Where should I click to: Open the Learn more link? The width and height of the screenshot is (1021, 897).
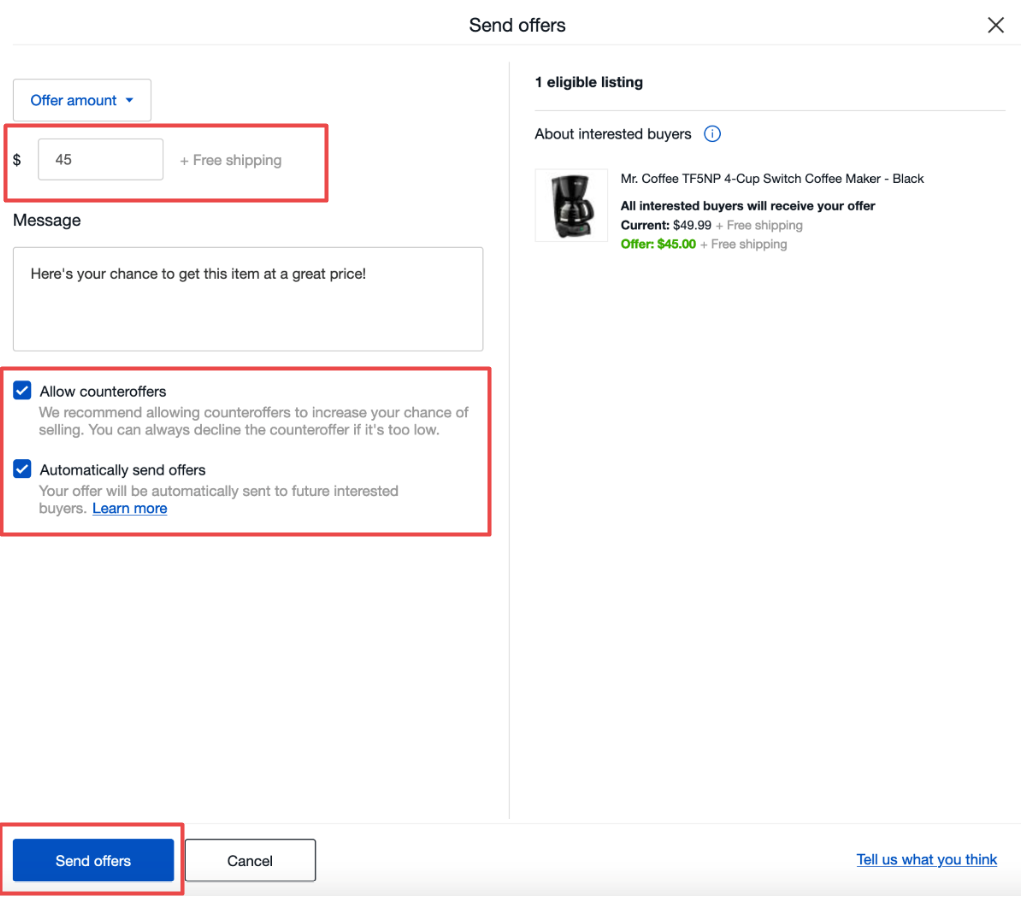pos(130,508)
